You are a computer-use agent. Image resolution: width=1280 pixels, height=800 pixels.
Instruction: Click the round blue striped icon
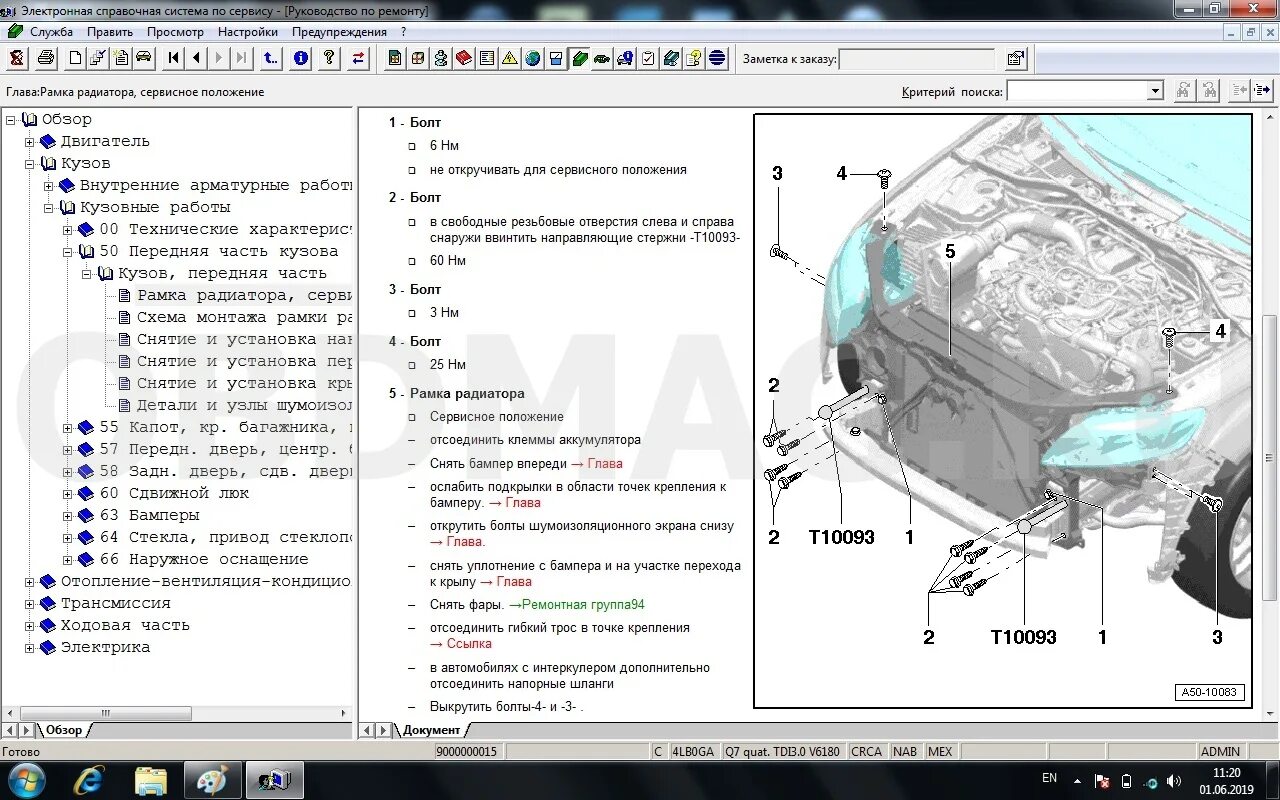(x=717, y=58)
